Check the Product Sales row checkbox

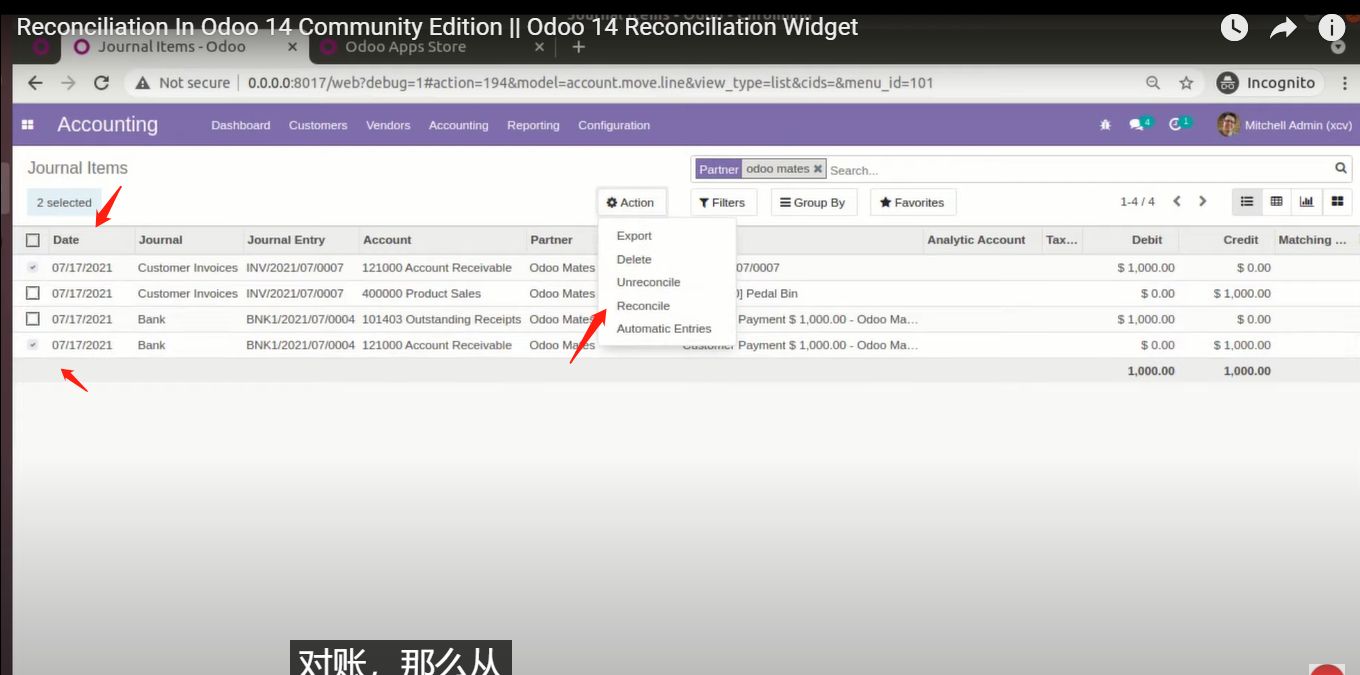point(33,293)
